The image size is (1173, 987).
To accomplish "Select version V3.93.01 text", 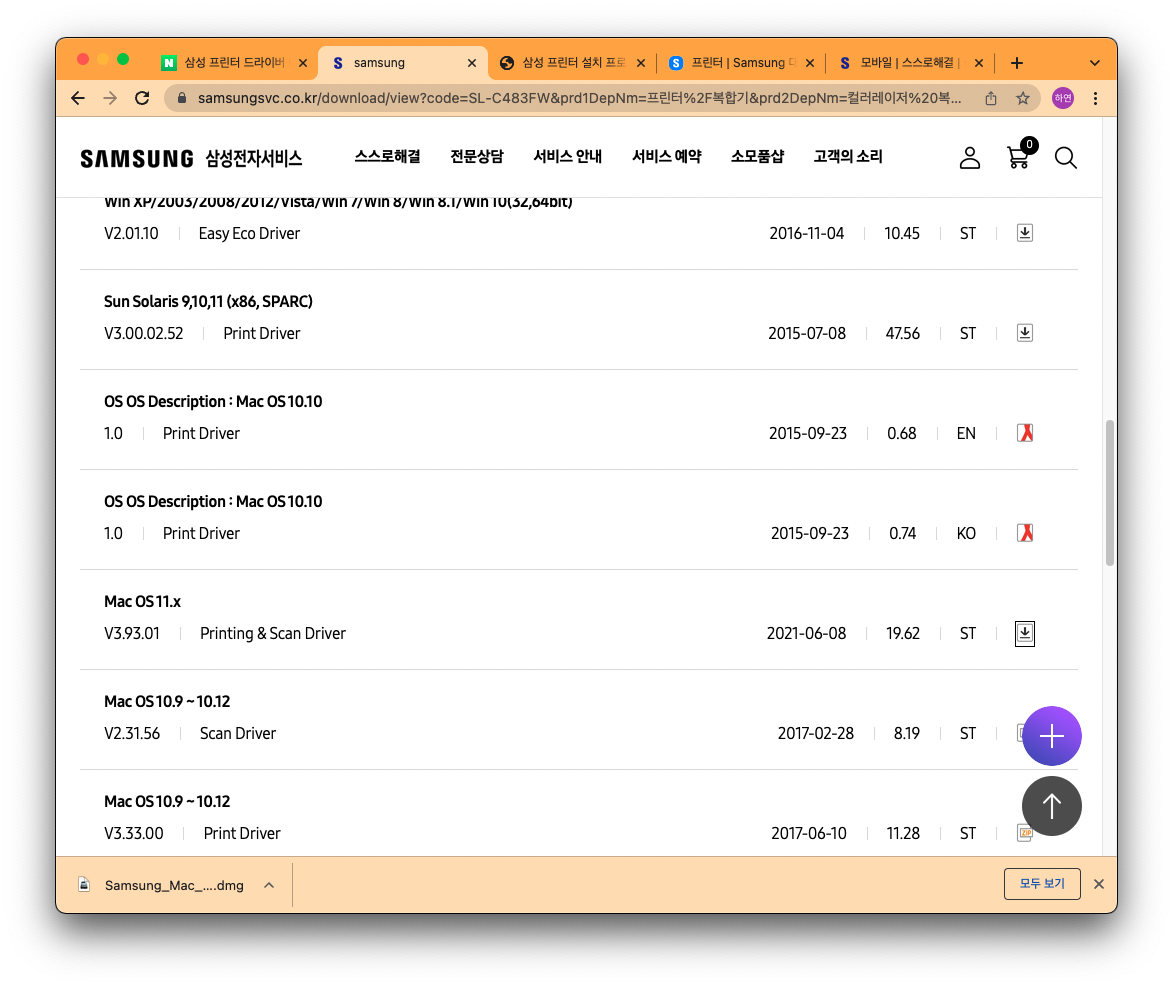I will [x=132, y=633].
